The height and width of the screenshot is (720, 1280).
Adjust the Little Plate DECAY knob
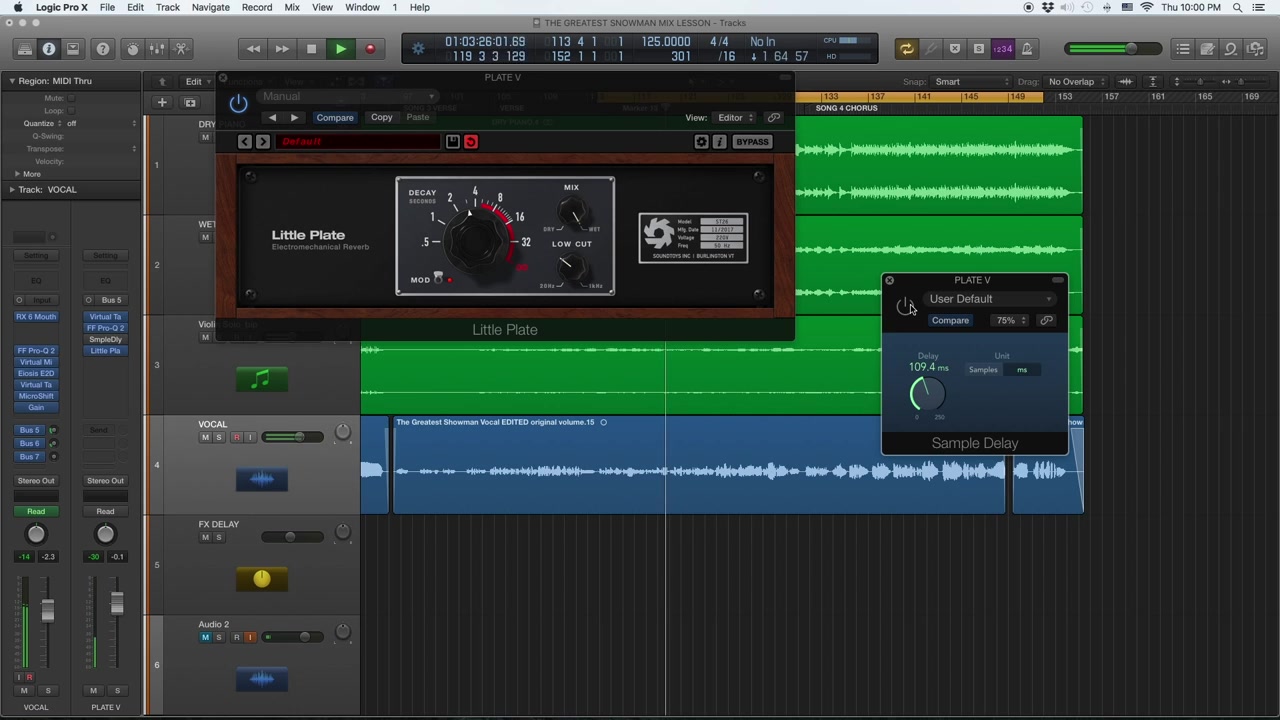point(477,237)
